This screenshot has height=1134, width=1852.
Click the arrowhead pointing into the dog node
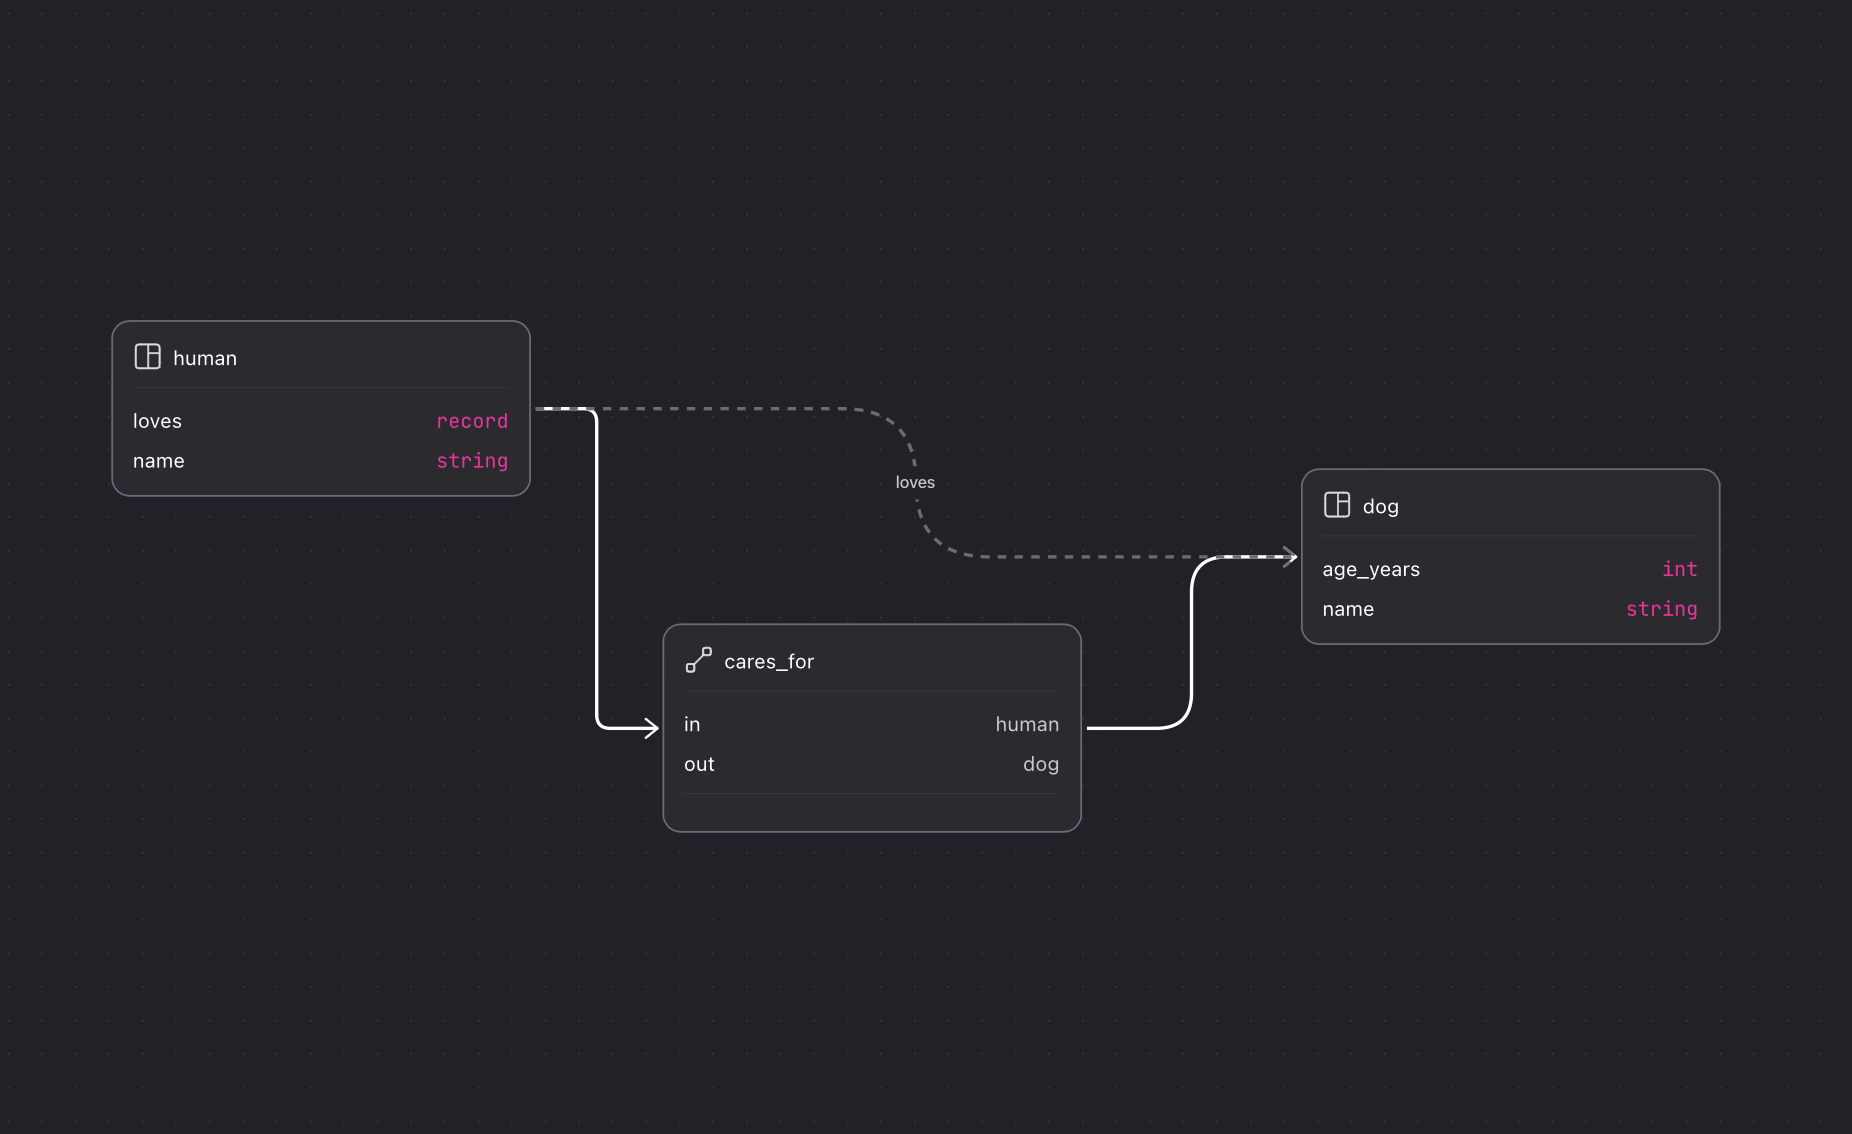tap(1289, 557)
